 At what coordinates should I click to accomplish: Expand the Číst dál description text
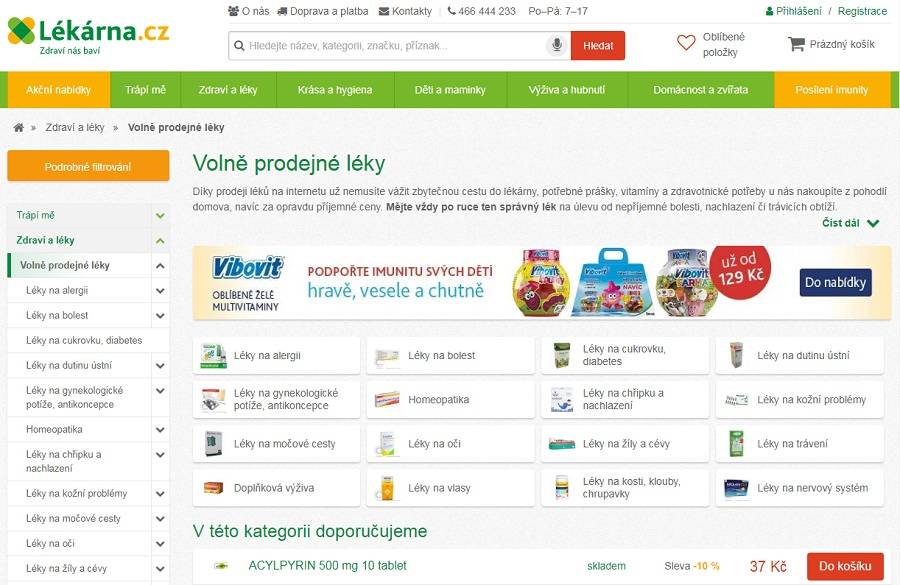point(850,223)
